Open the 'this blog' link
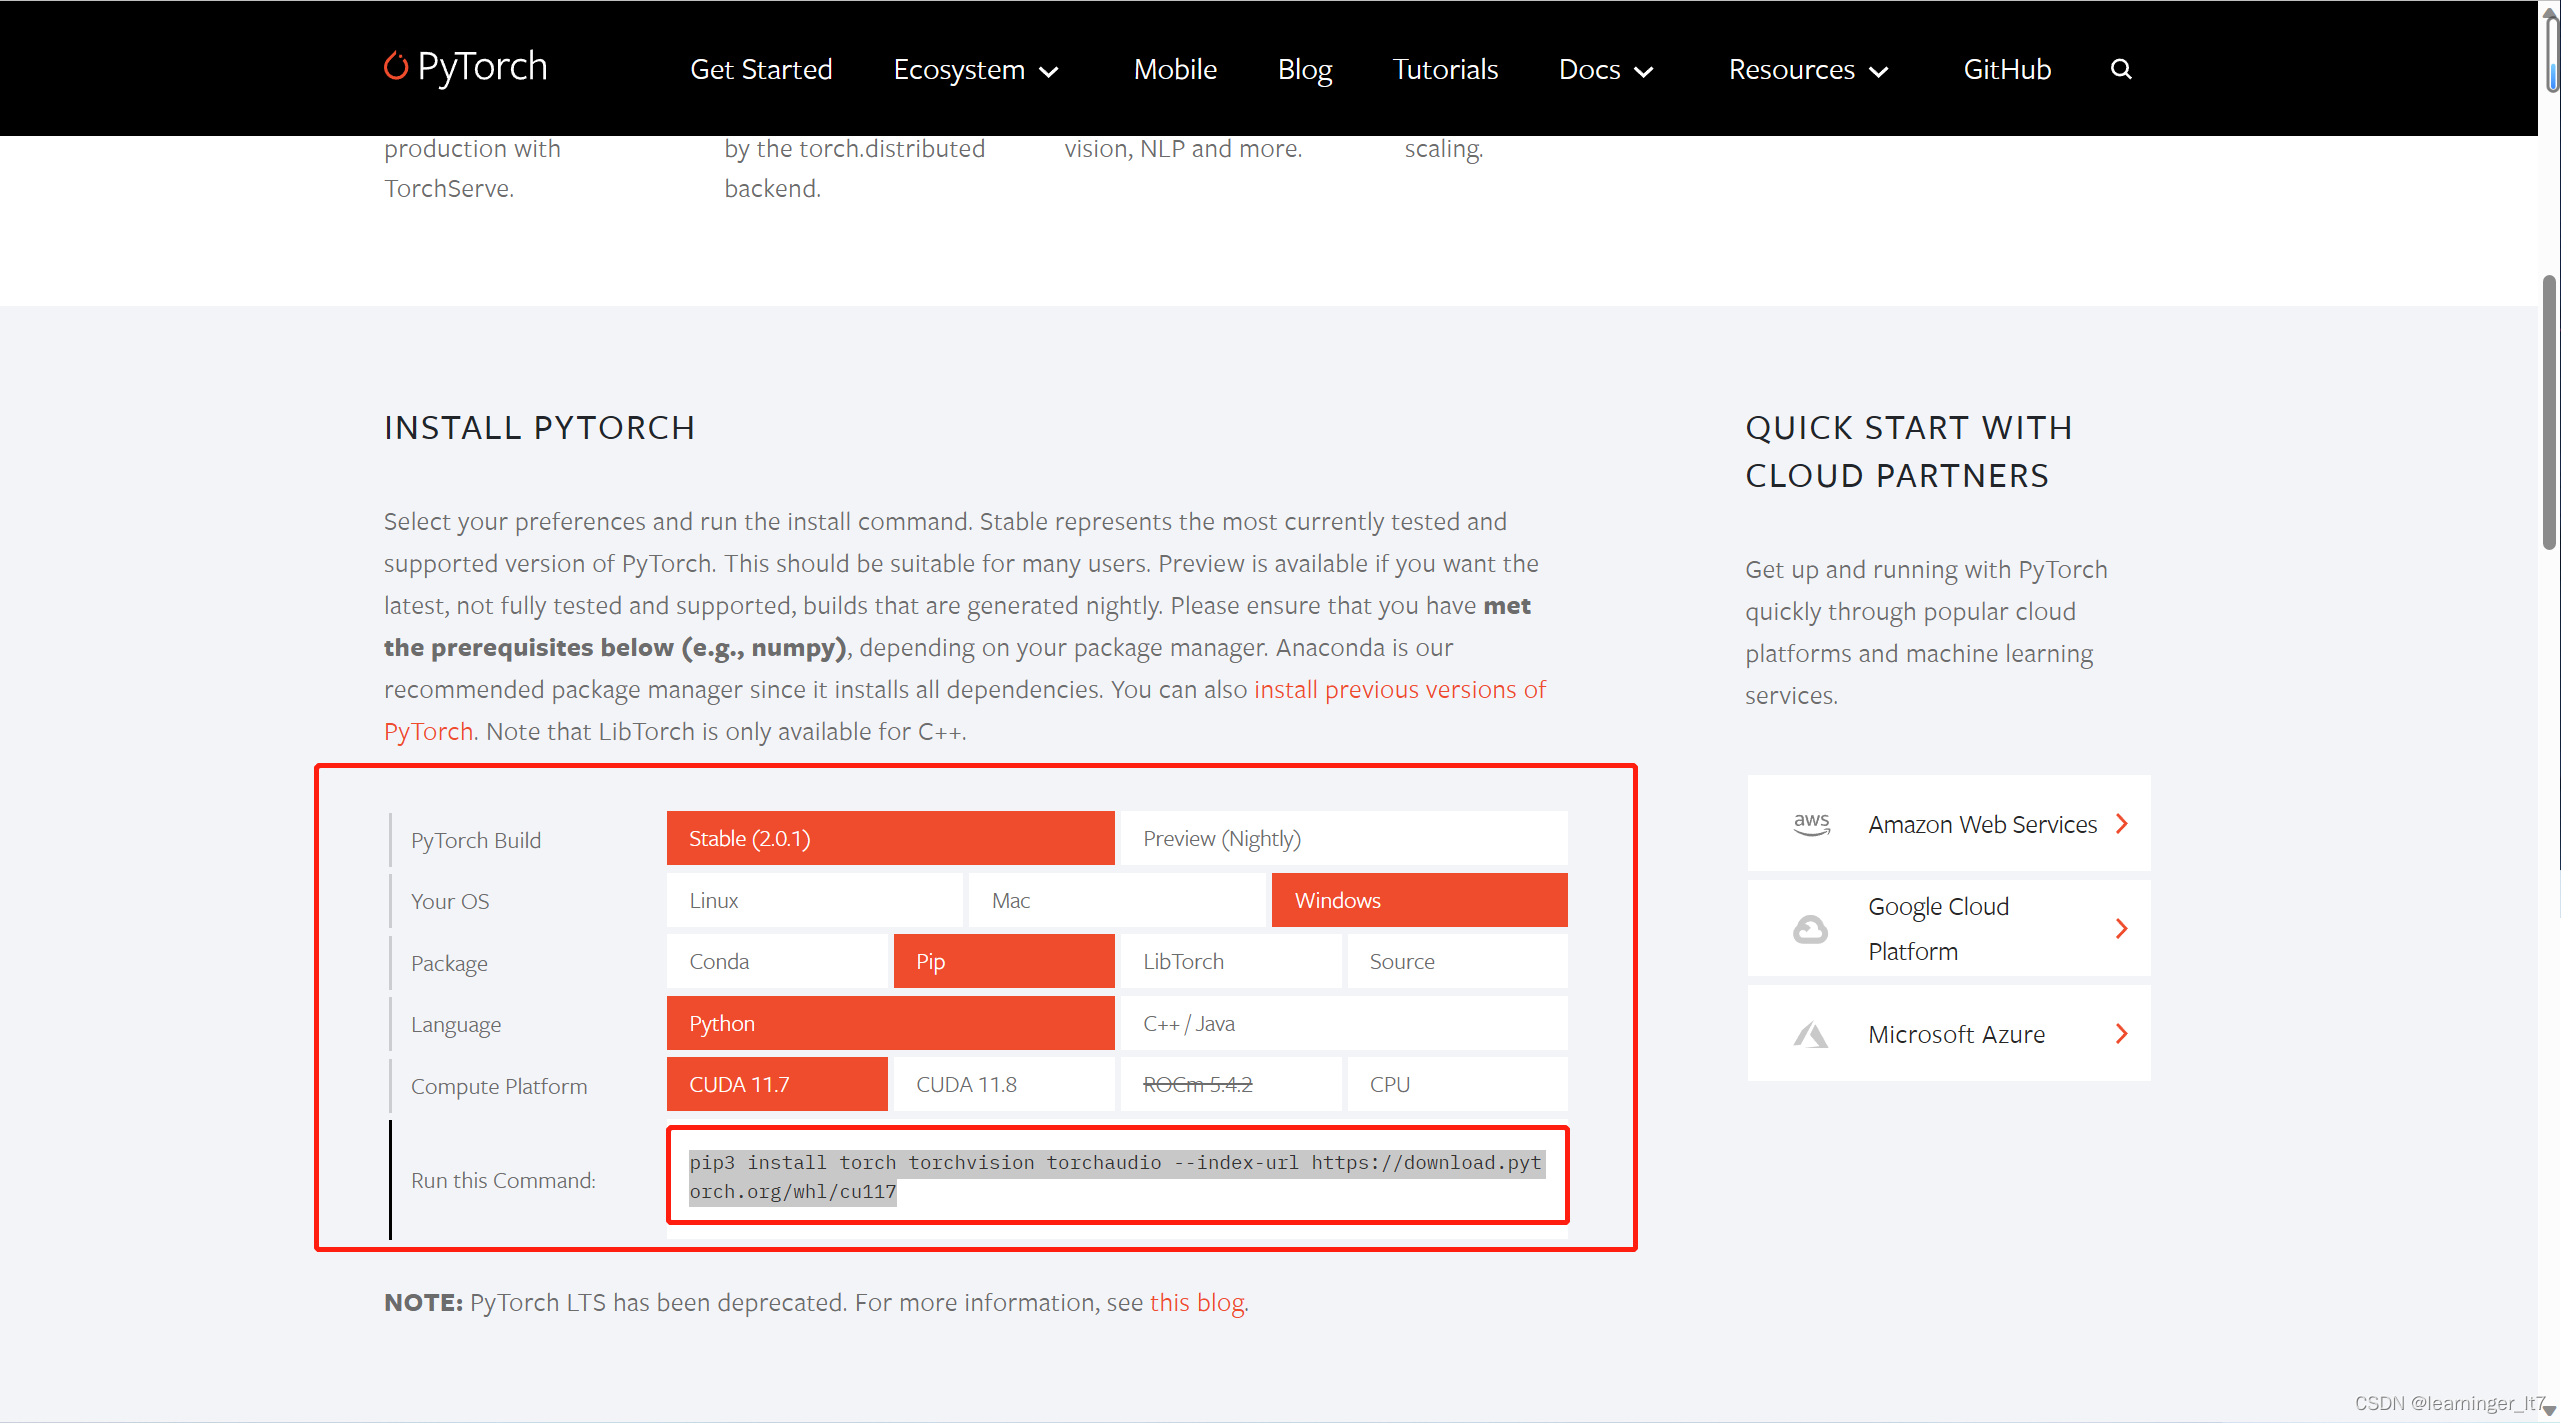Image resolution: width=2561 pixels, height=1423 pixels. (1196, 1302)
